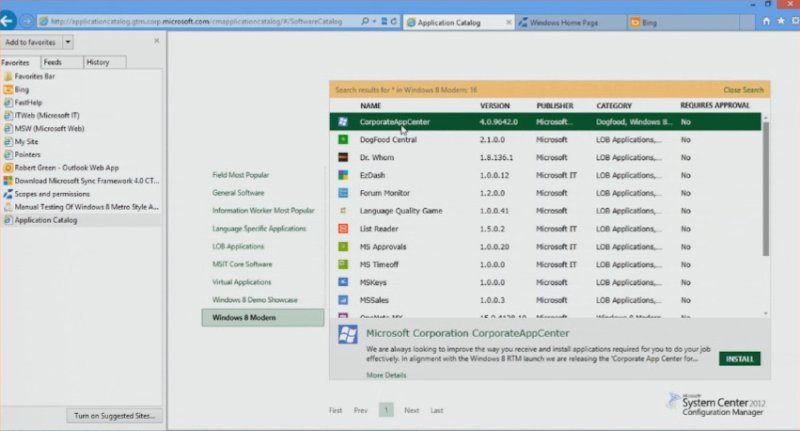Open the favorites star icon
This screenshot has height=431, width=800.
click(781, 21)
